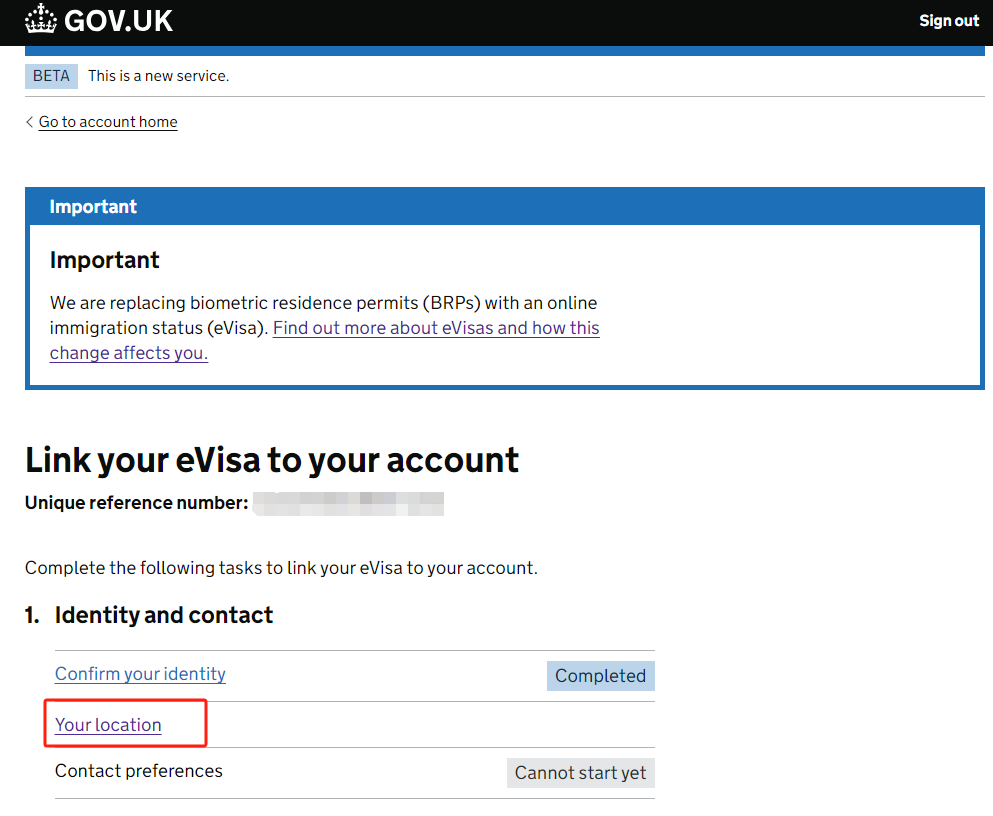Viewport: 993px width, 816px height.
Task: Click the Link your eVisa to your account heading
Action: click(x=272, y=460)
